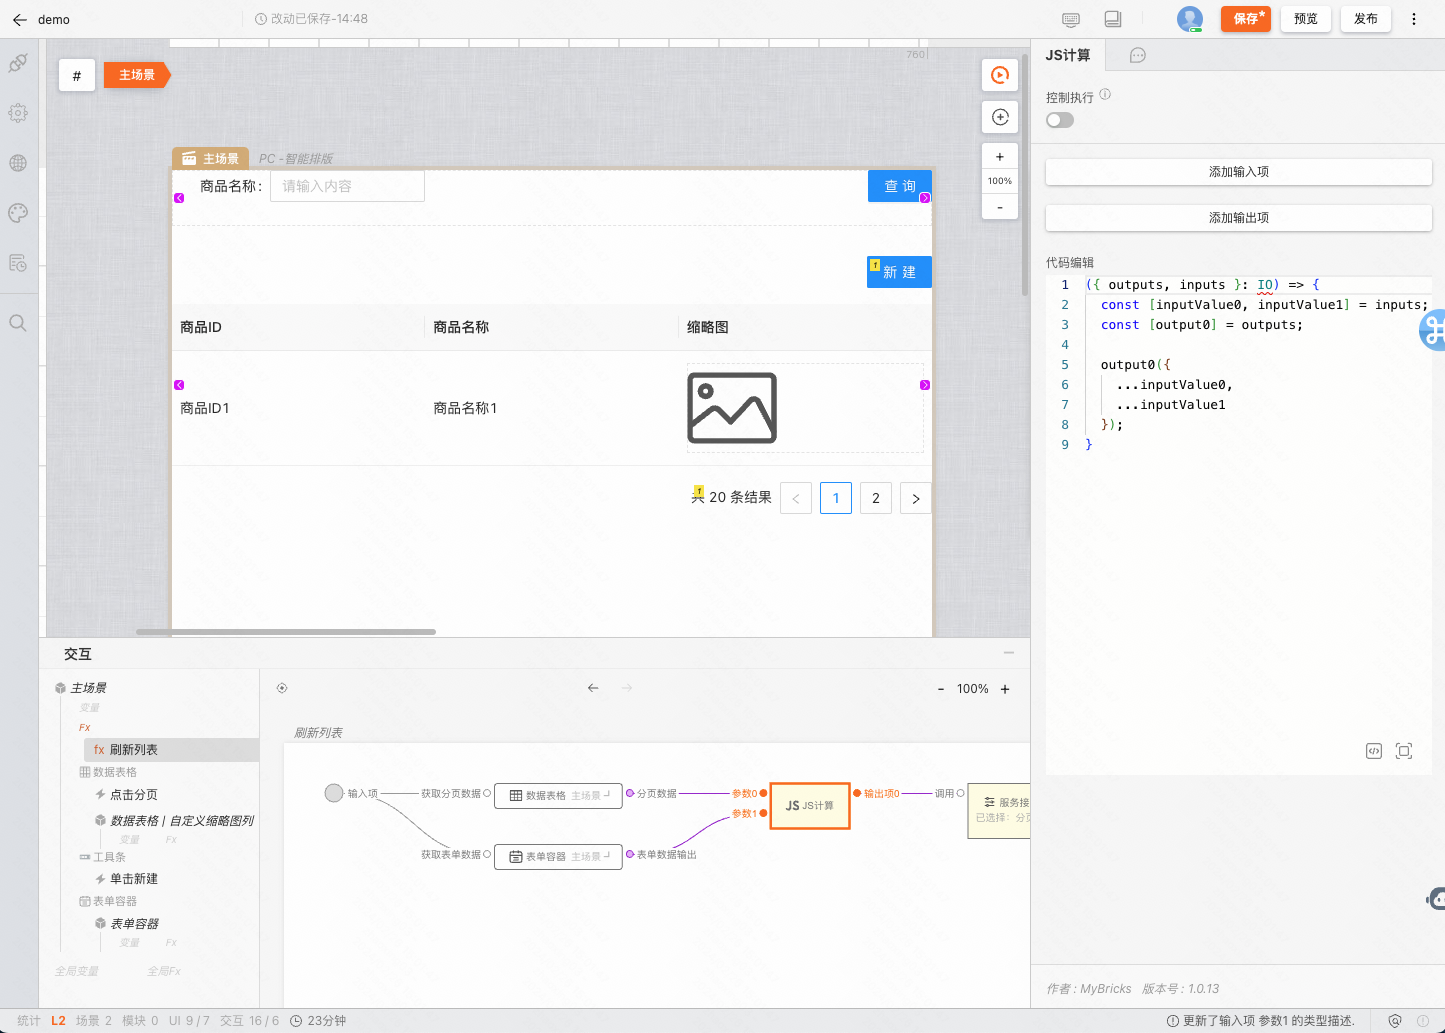Open the history log icon in left sidebar
This screenshot has width=1445, height=1033.
tap(18, 263)
